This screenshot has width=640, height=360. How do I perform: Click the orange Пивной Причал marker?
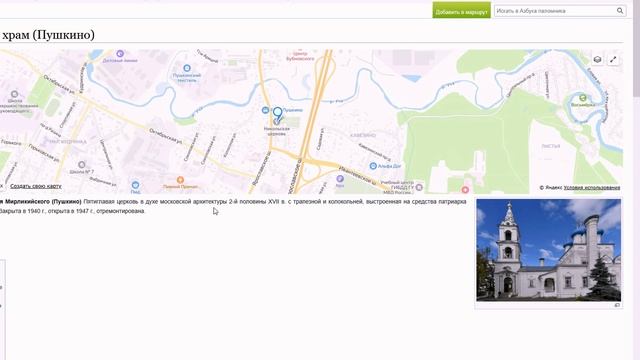coord(180,180)
